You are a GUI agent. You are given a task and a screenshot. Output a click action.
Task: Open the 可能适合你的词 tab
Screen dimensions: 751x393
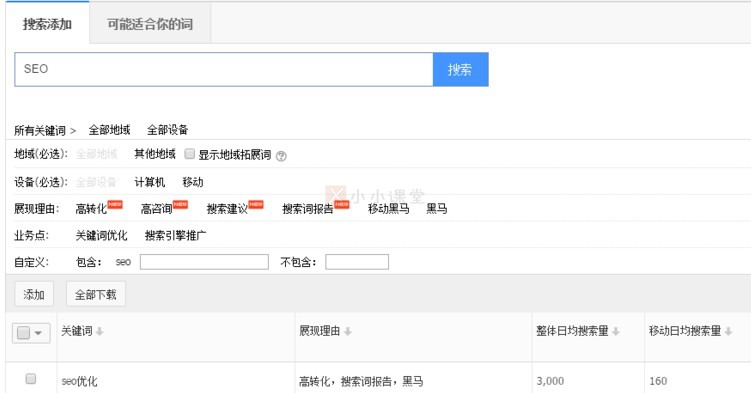click(150, 23)
